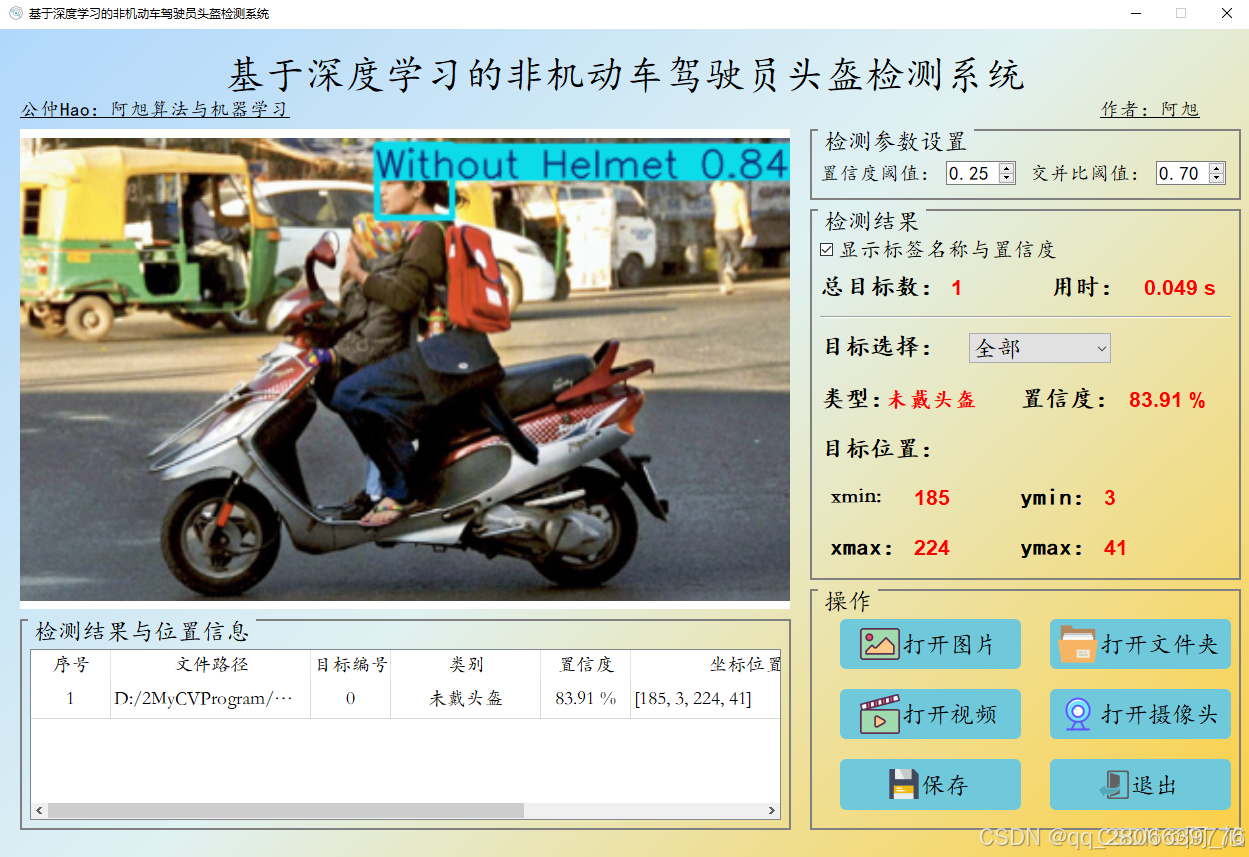Click the webcam icon on 打开摄像头 button
This screenshot has width=1249, height=857.
(1077, 714)
